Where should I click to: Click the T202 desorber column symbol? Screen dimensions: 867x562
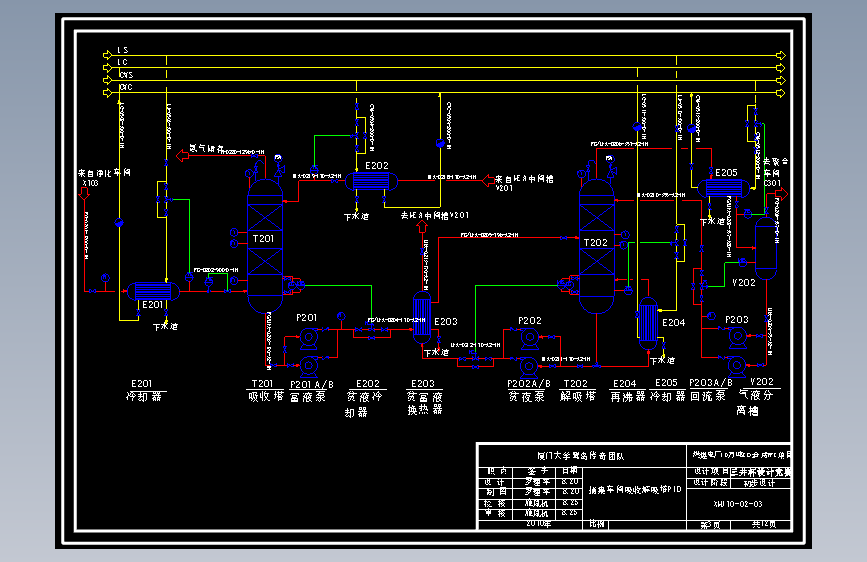click(x=596, y=246)
